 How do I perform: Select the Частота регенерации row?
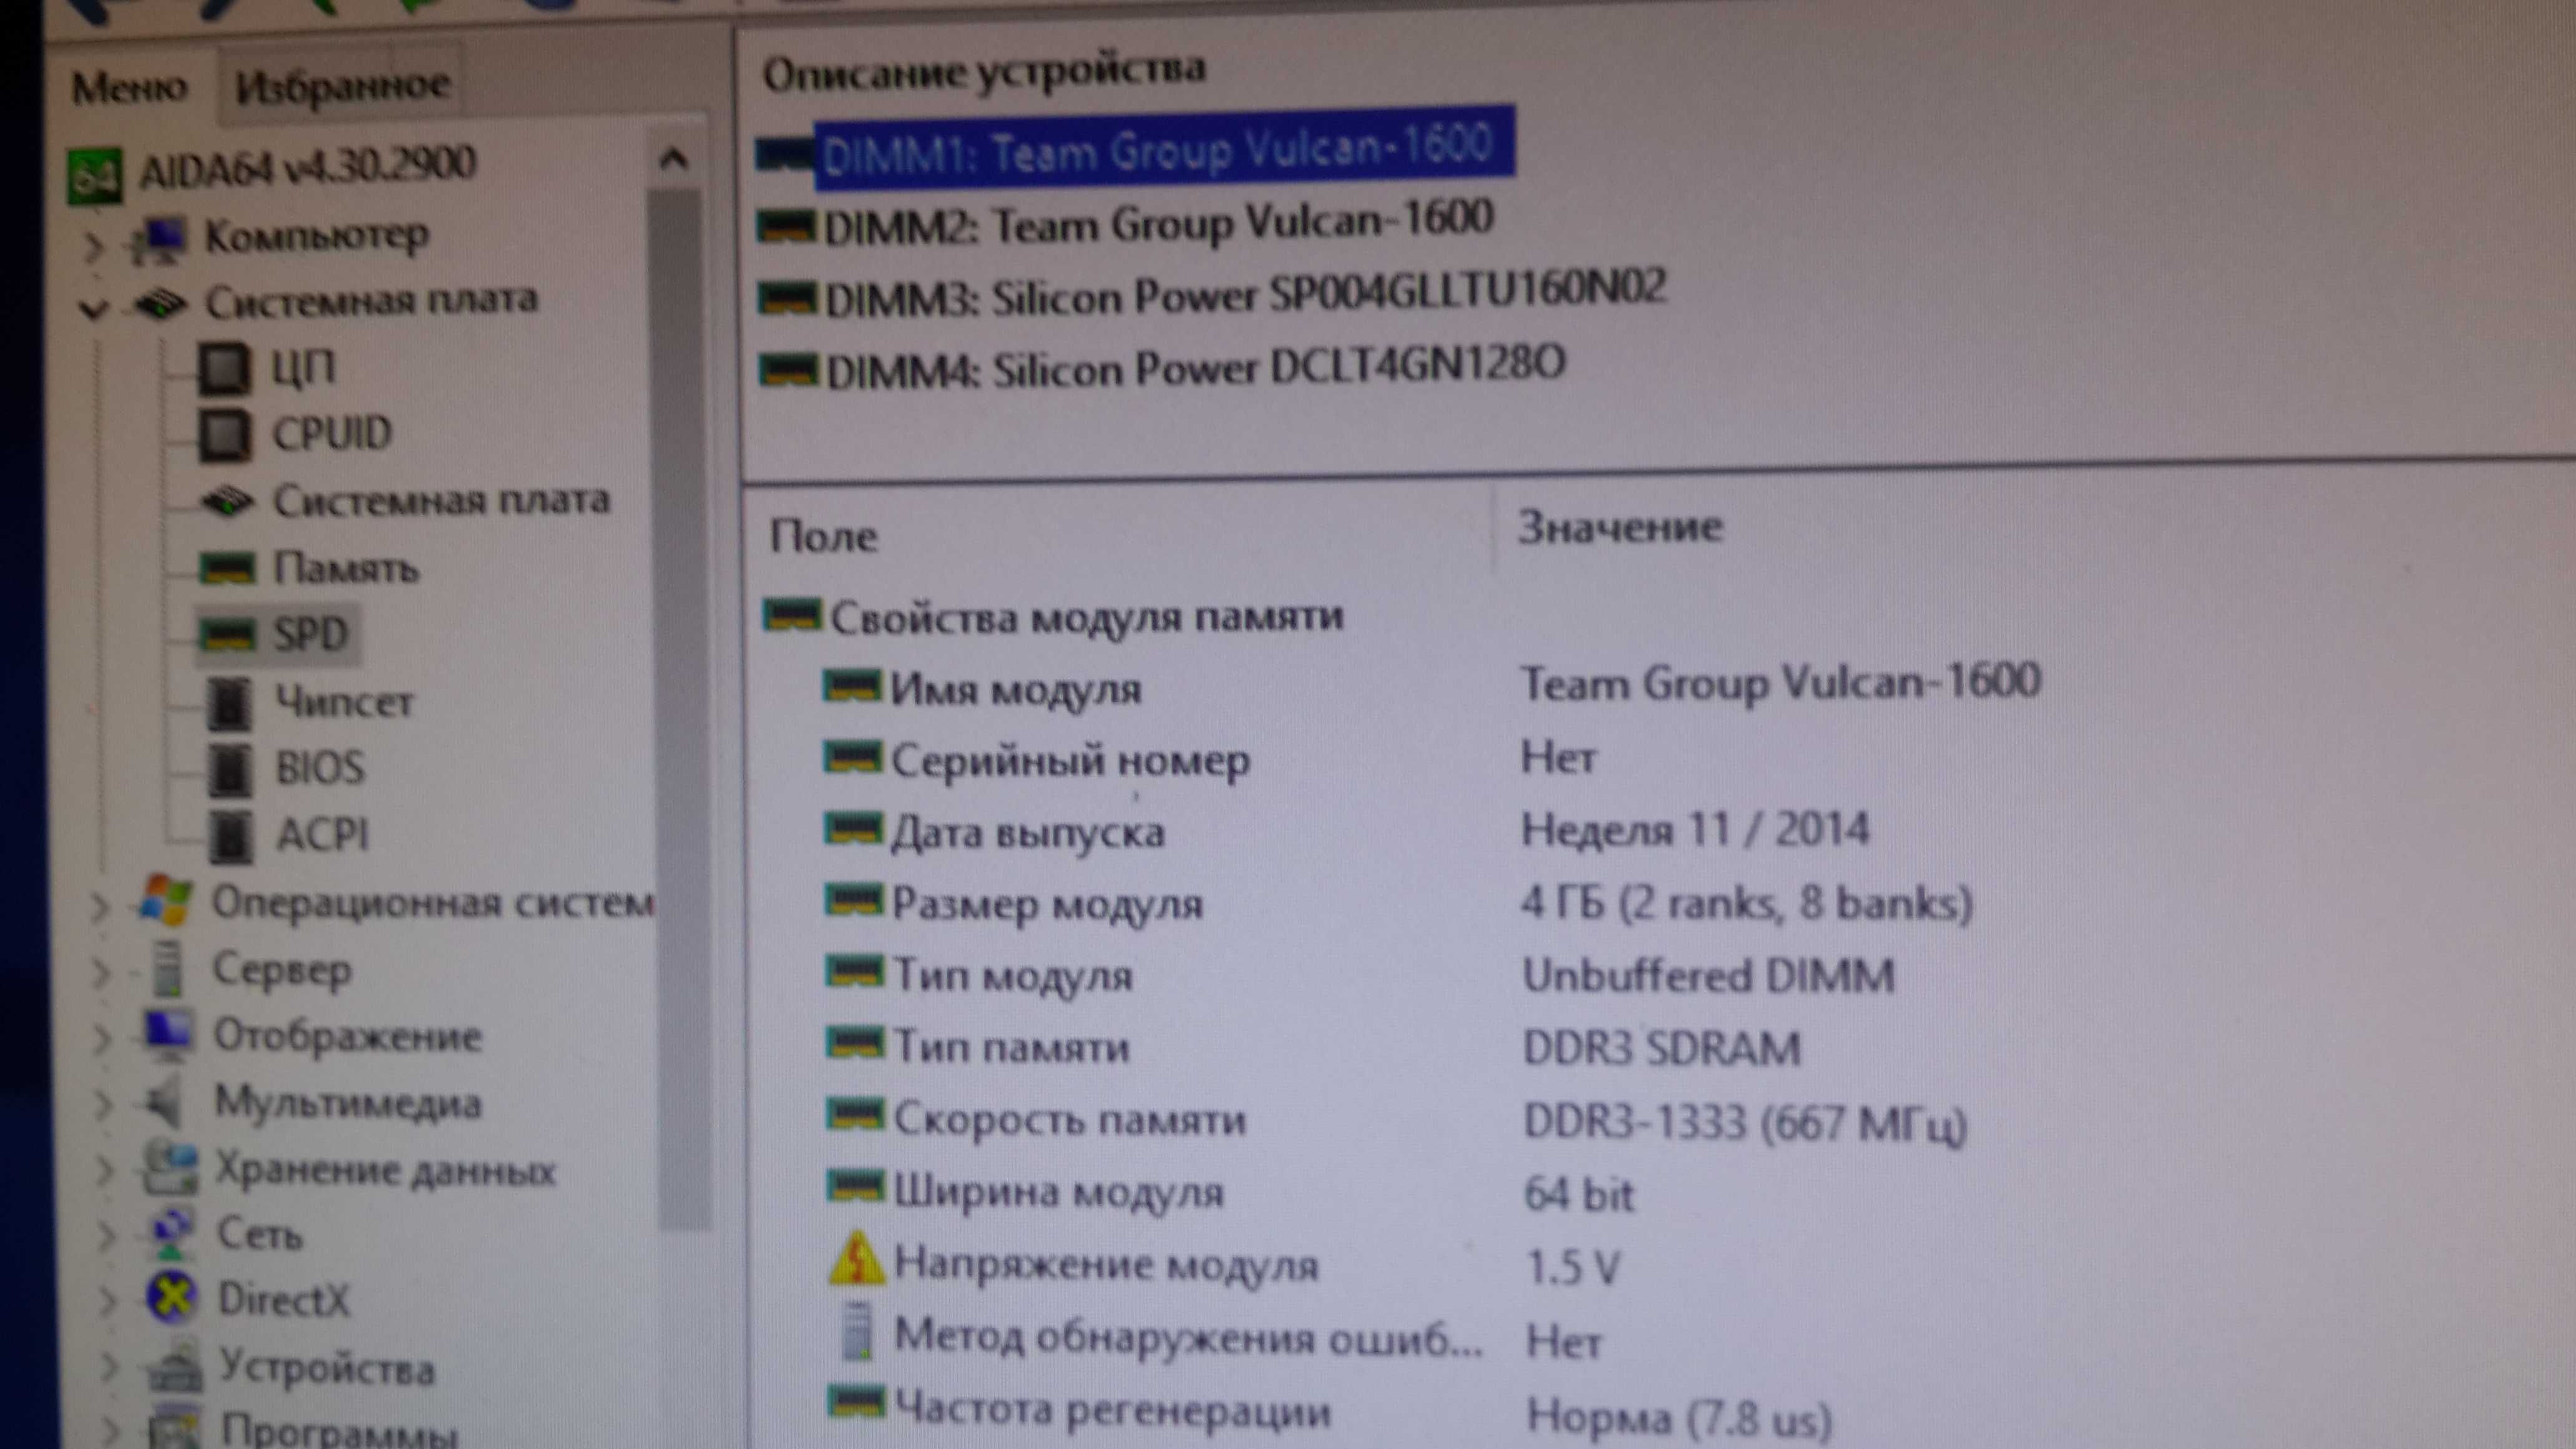click(1330, 1412)
